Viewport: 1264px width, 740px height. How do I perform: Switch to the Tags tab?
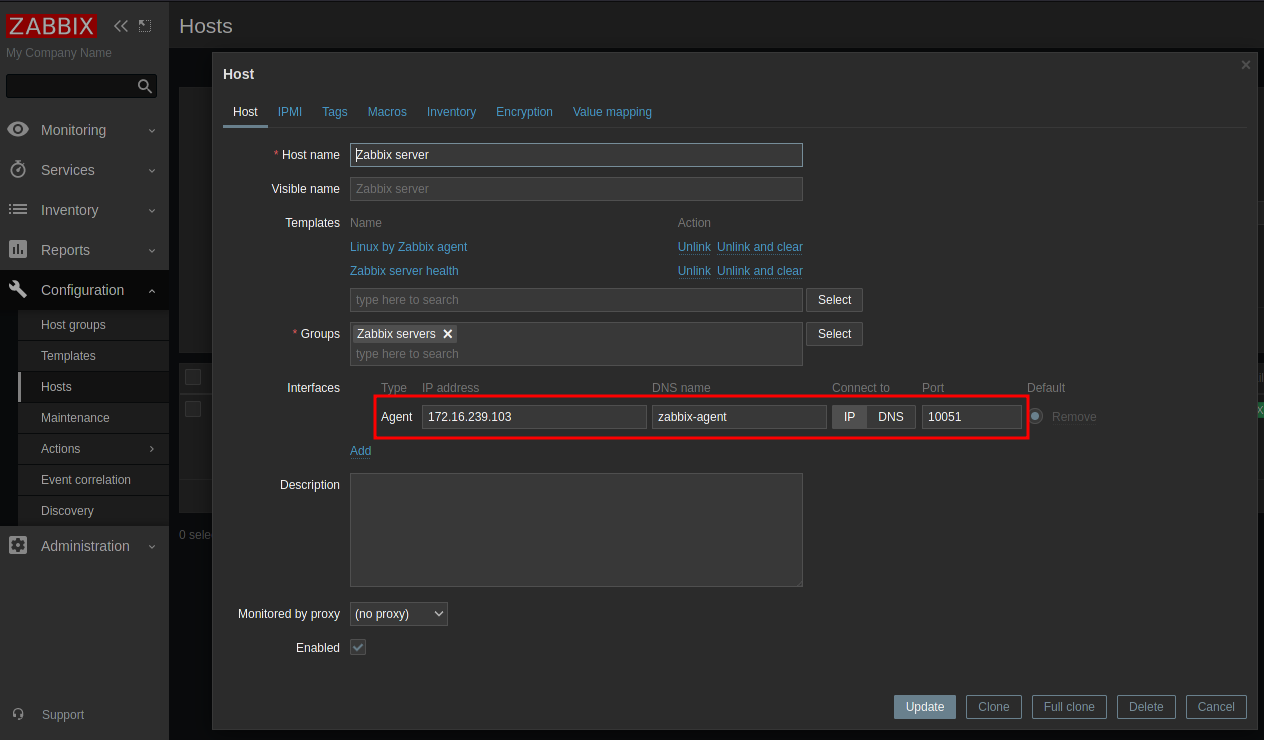(335, 112)
